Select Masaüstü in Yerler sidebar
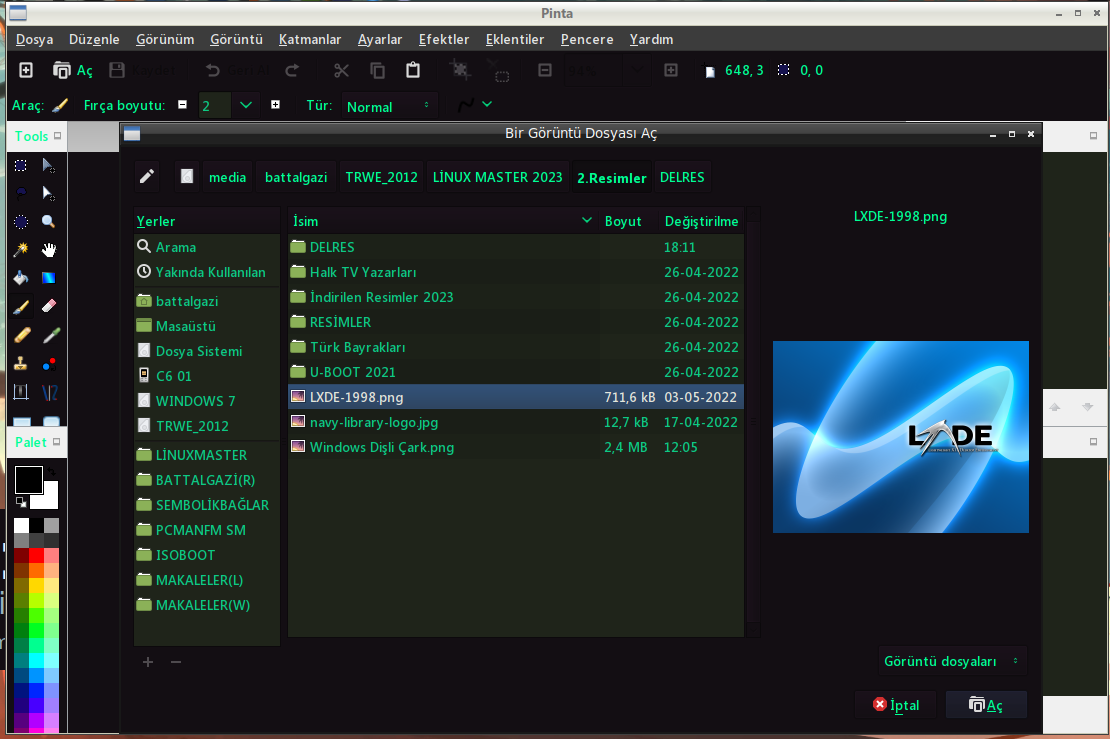The image size is (1110, 739). [x=207, y=326]
